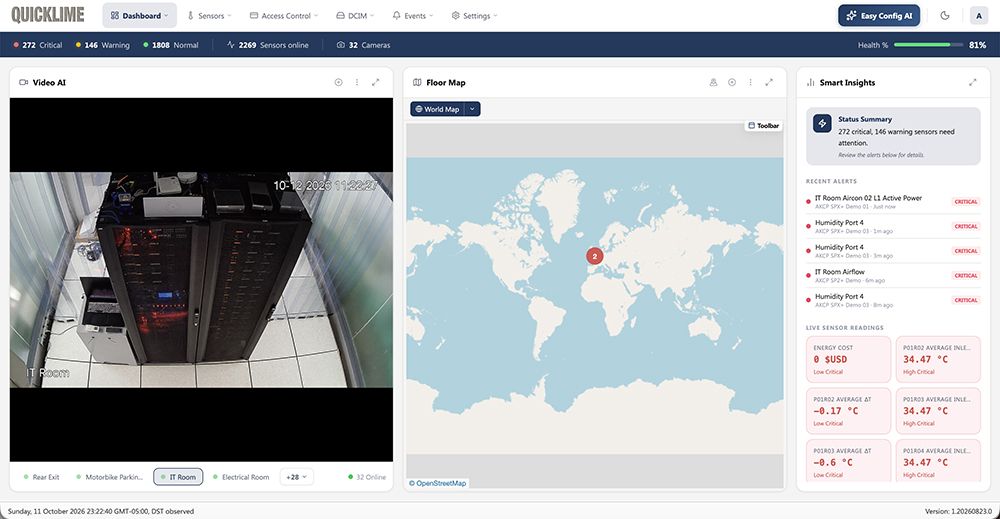The width and height of the screenshot is (1000, 519).
Task: Open the P01R02 Average ΔT reading card
Action: tap(848, 411)
